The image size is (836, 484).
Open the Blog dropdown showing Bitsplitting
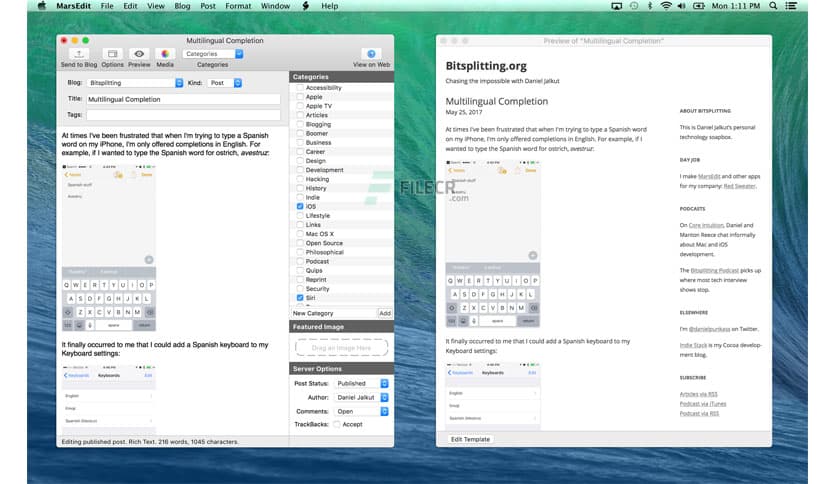point(135,83)
